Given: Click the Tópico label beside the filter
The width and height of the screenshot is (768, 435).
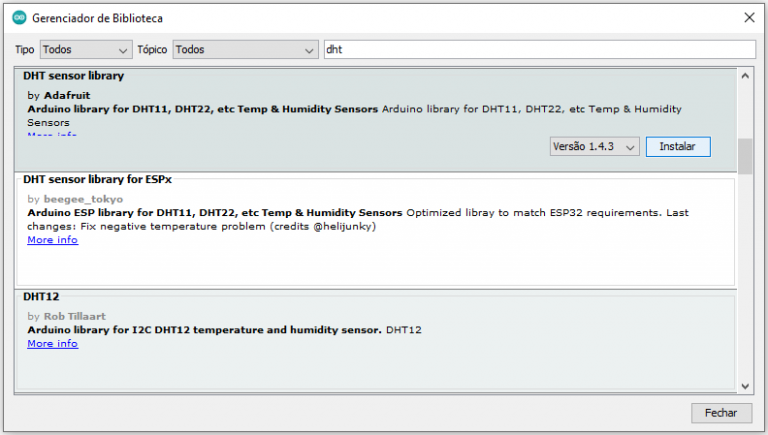Looking at the screenshot, I should tap(152, 49).
